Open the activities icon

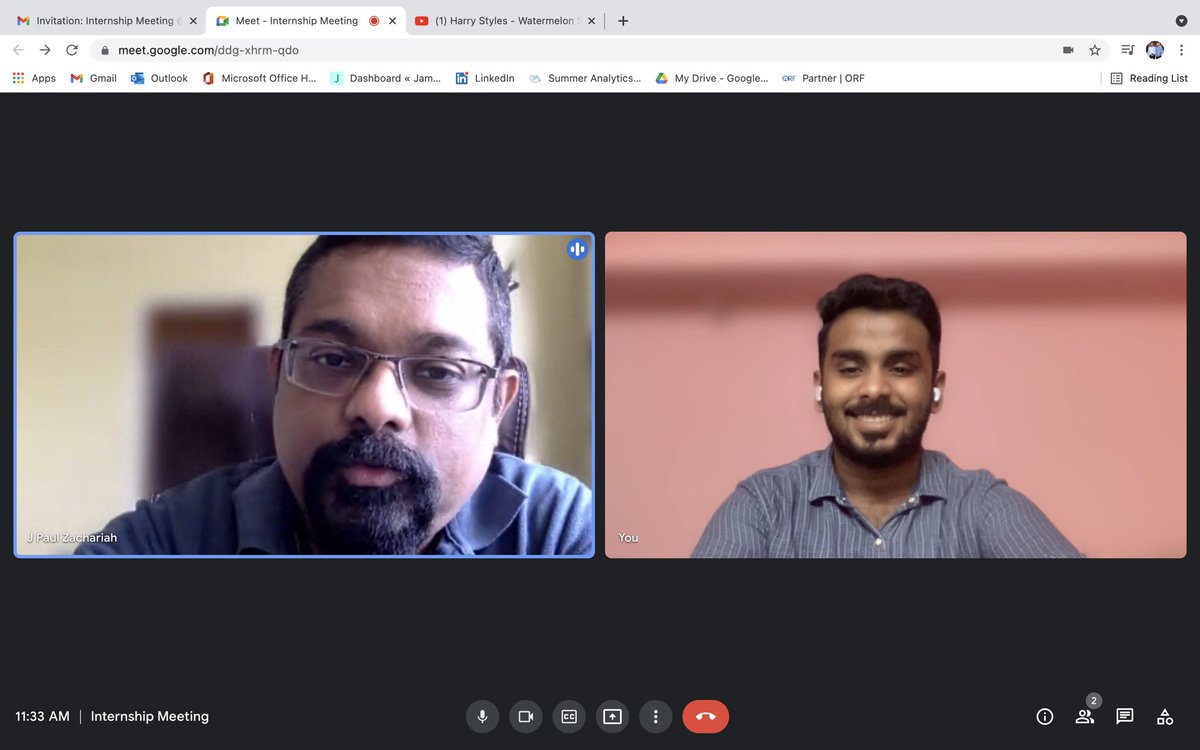click(x=1164, y=716)
